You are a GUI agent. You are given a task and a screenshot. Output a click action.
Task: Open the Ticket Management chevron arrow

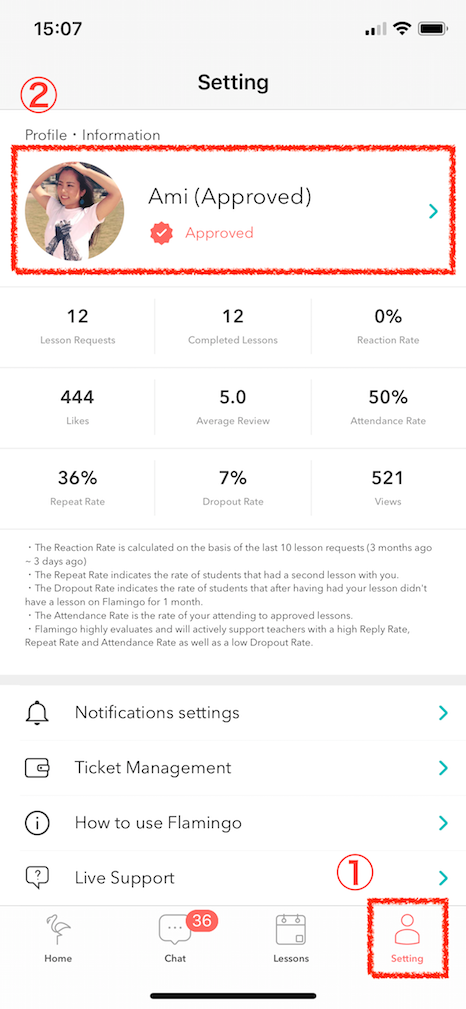(443, 768)
